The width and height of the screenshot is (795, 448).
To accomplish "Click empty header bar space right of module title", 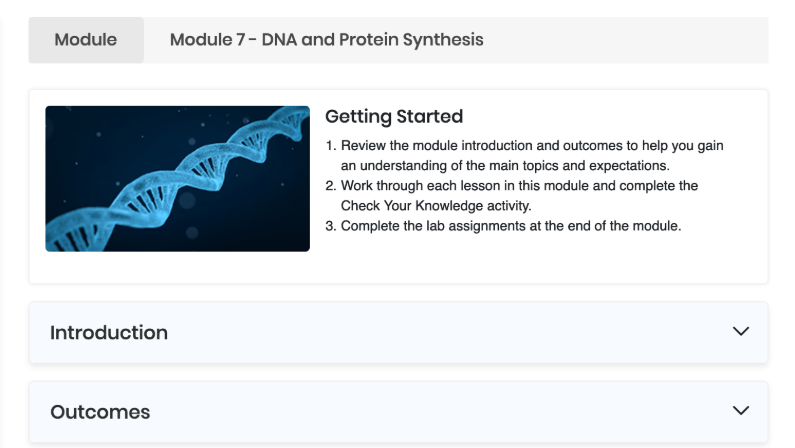I will tap(624, 40).
